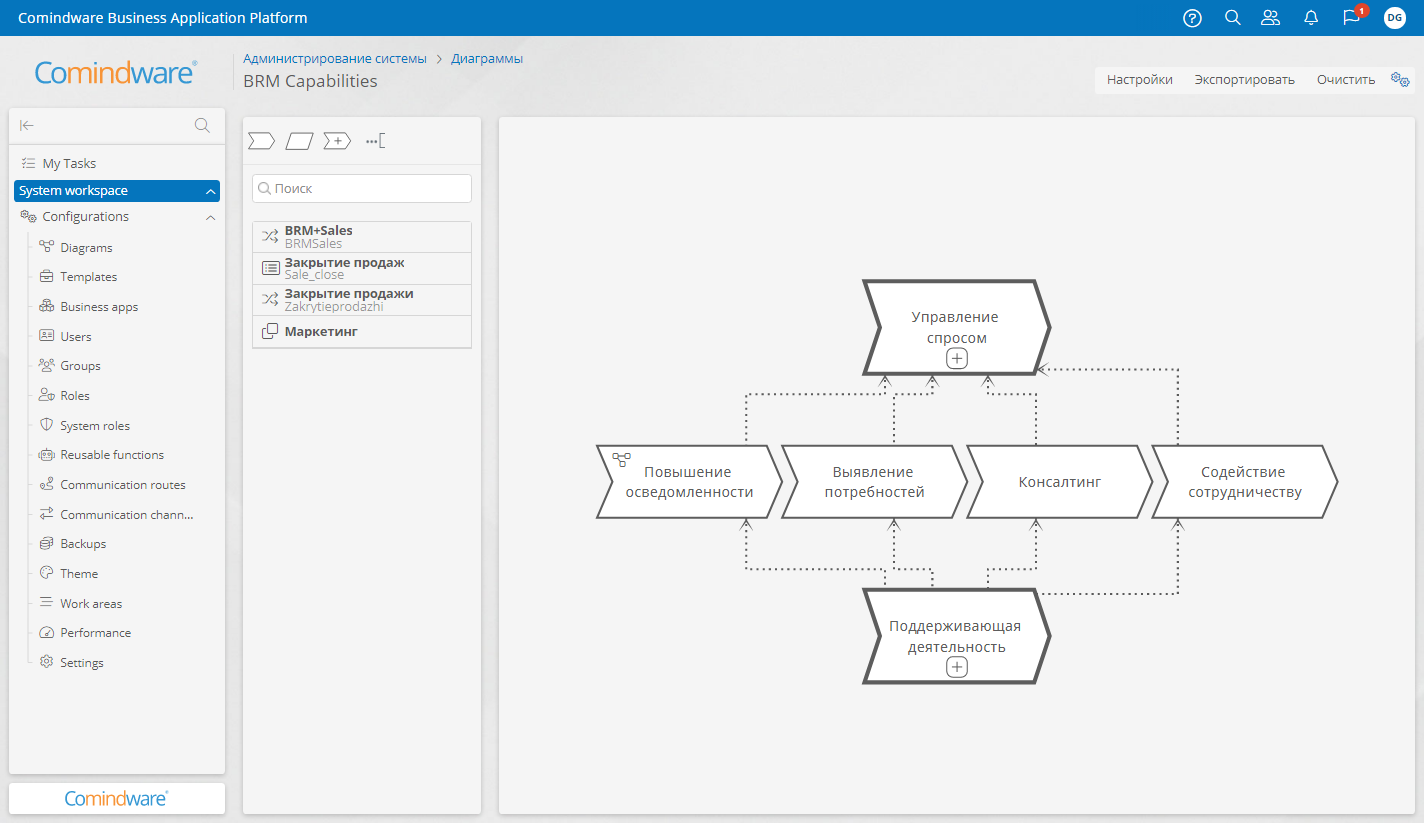Open the System roles navigation item
Viewport: 1424px width, 823px height.
[x=95, y=425]
